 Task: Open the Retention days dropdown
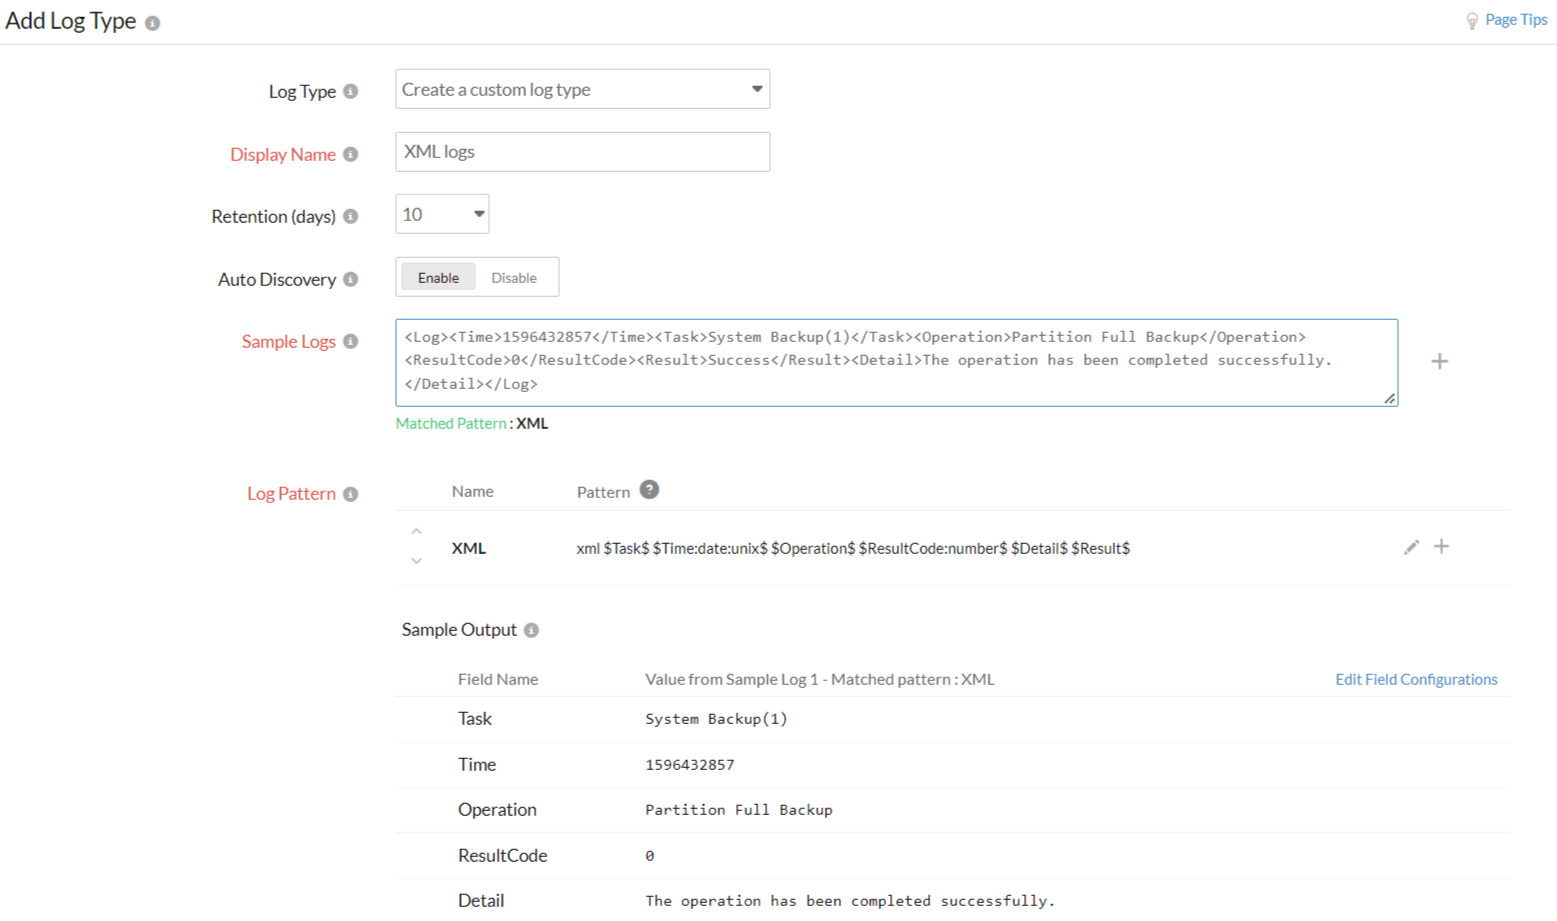pos(442,214)
